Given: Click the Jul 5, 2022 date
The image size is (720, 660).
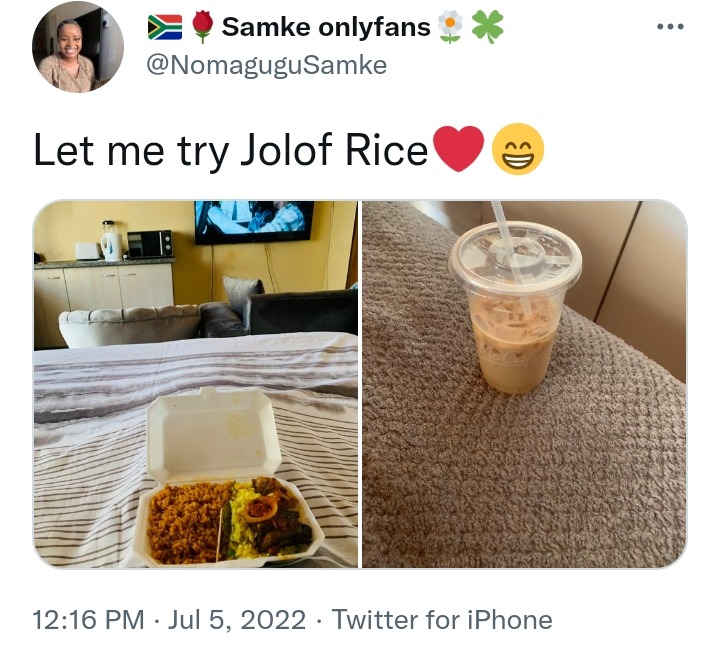Looking at the screenshot, I should click(237, 620).
